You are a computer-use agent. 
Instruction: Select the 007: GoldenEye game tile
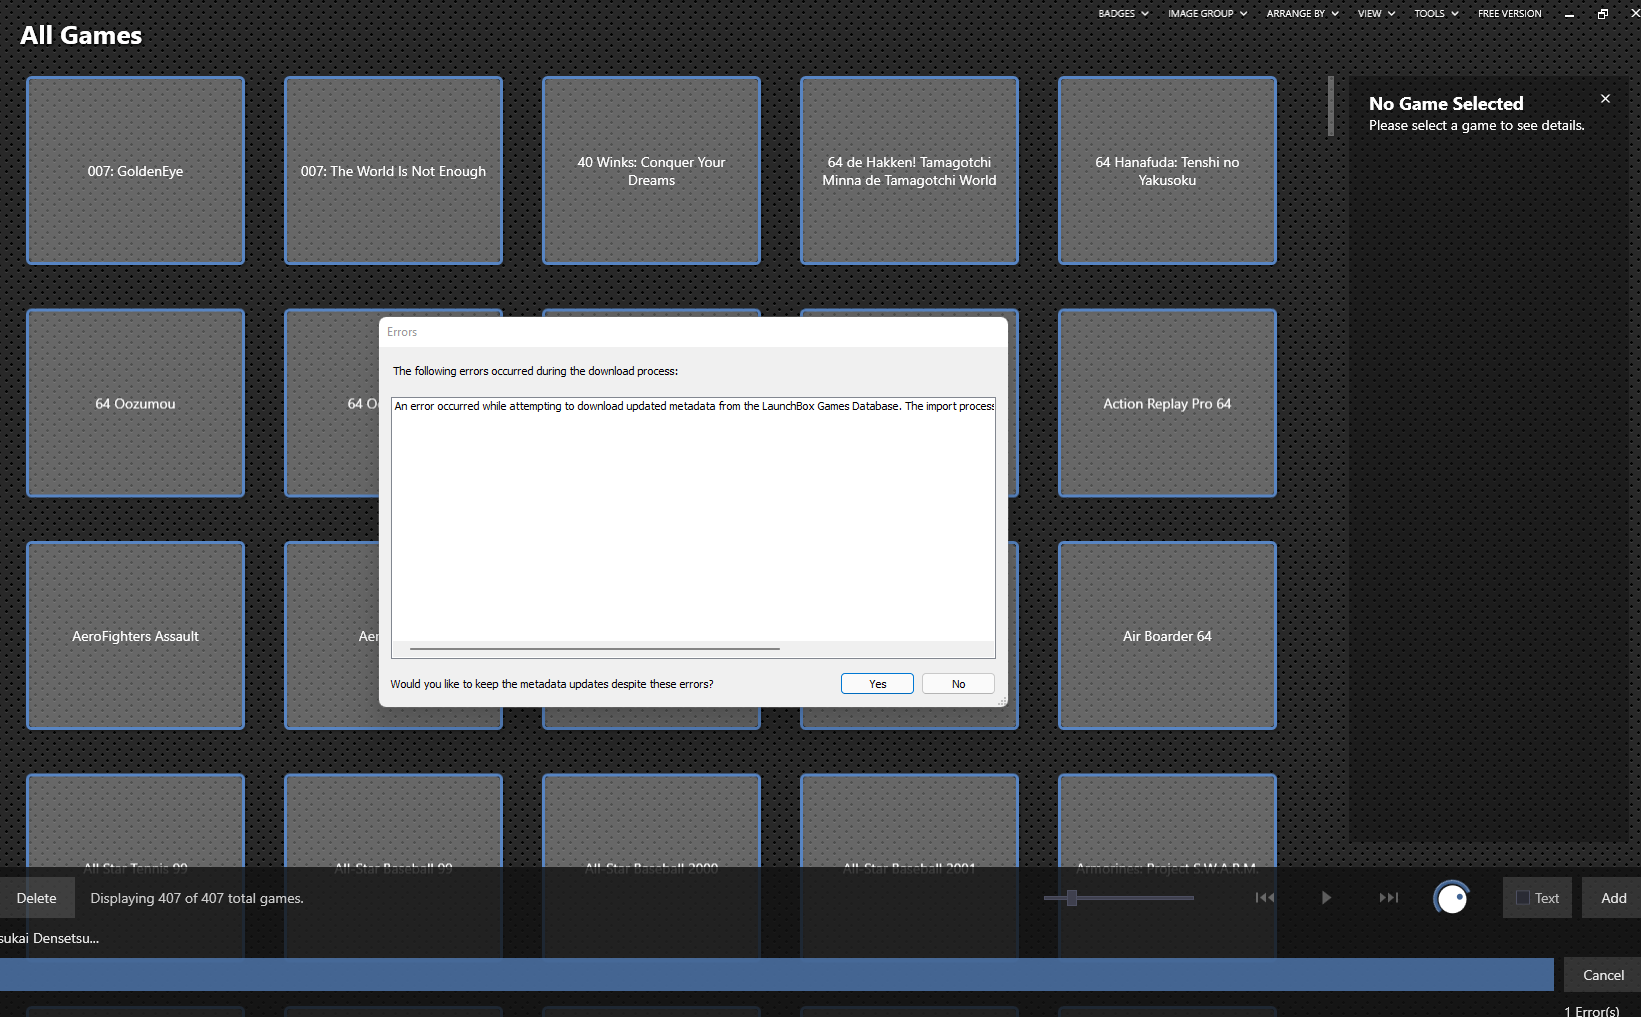click(135, 171)
